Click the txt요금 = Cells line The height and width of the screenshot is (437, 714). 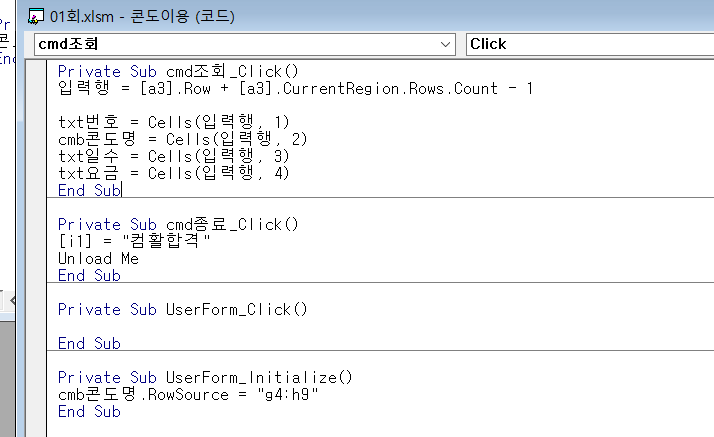(x=172, y=173)
